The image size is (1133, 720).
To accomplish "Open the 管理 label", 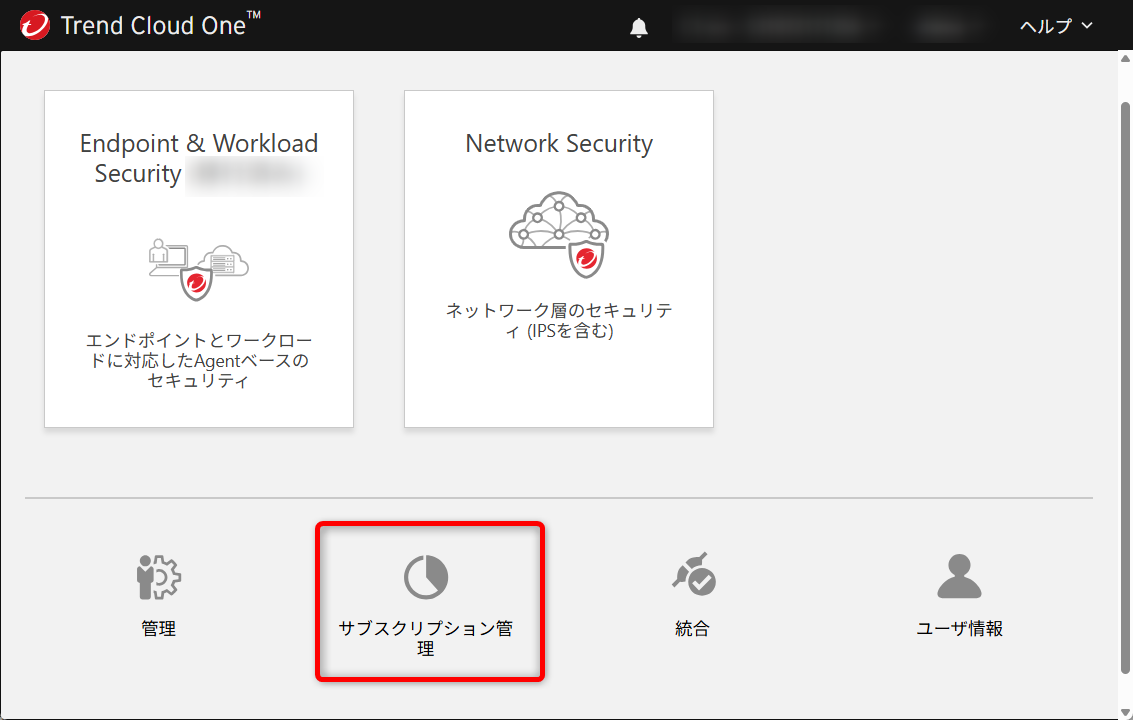I will click(158, 628).
